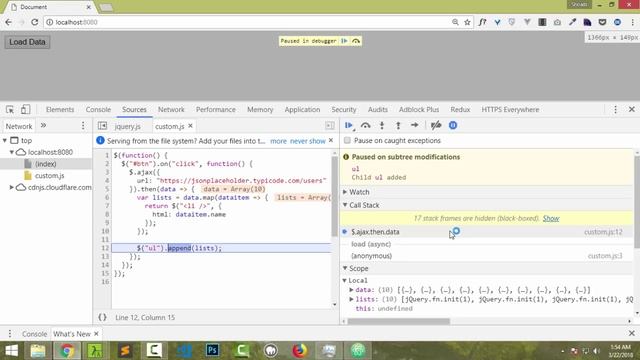Screen dimensions: 640x360
Task: Select $.ajax.then.data stack frame
Action: click(487, 231)
